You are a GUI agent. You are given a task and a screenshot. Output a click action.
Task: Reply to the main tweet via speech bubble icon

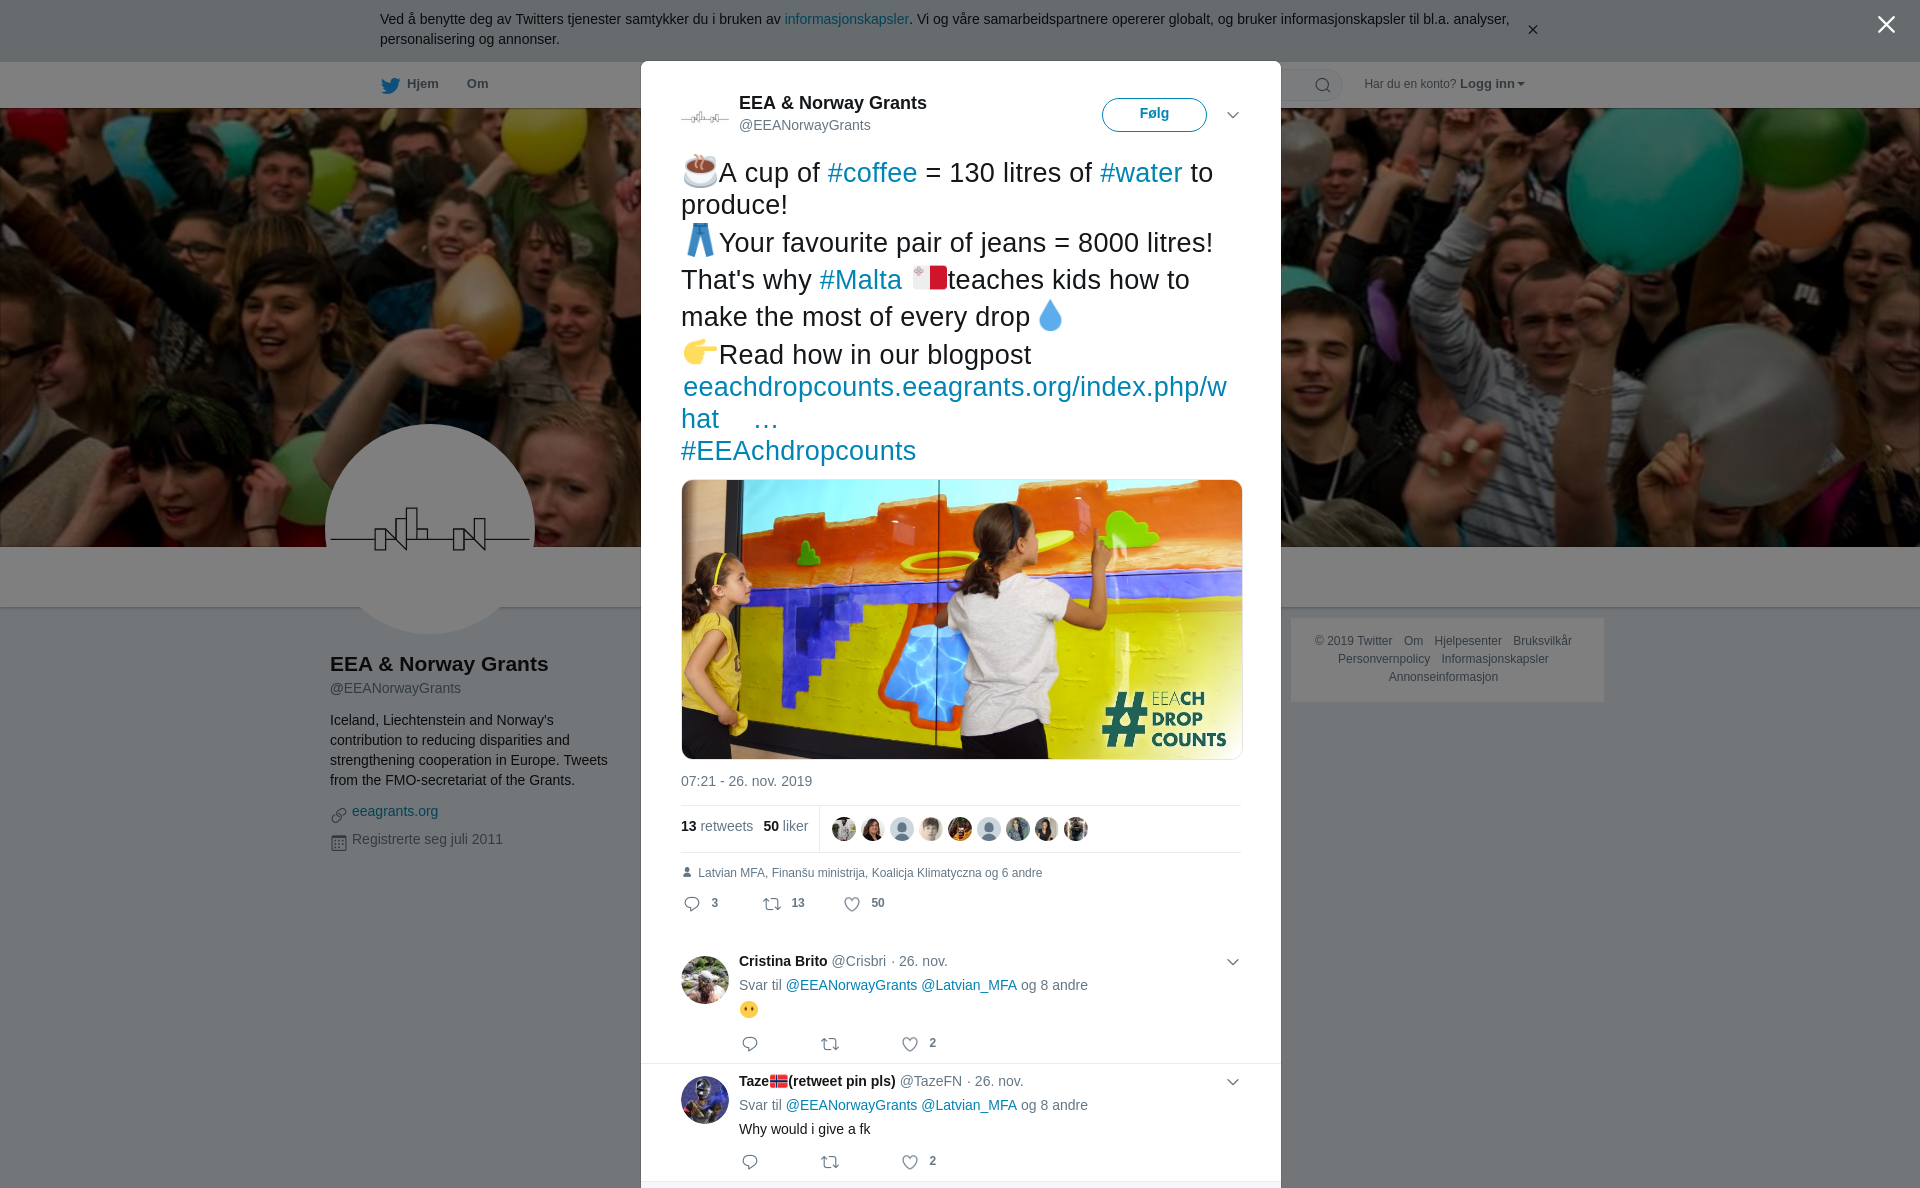coord(692,904)
